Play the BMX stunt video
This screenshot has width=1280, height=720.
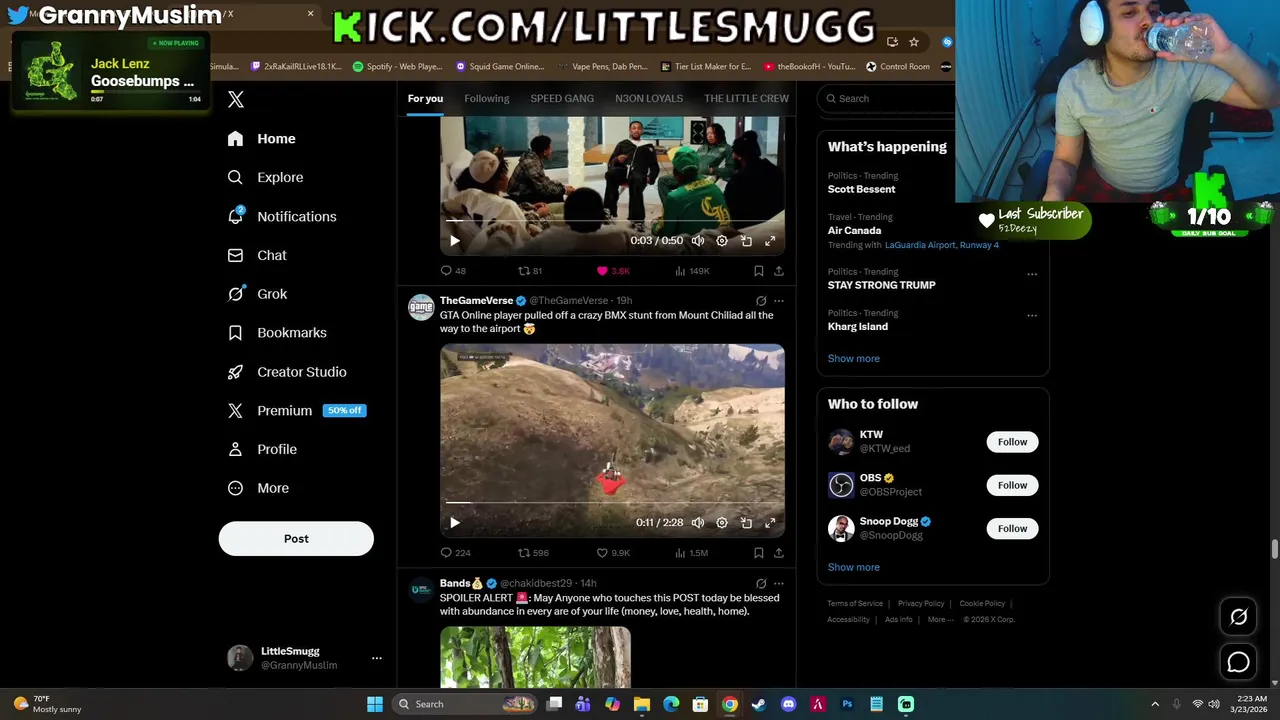coord(455,523)
